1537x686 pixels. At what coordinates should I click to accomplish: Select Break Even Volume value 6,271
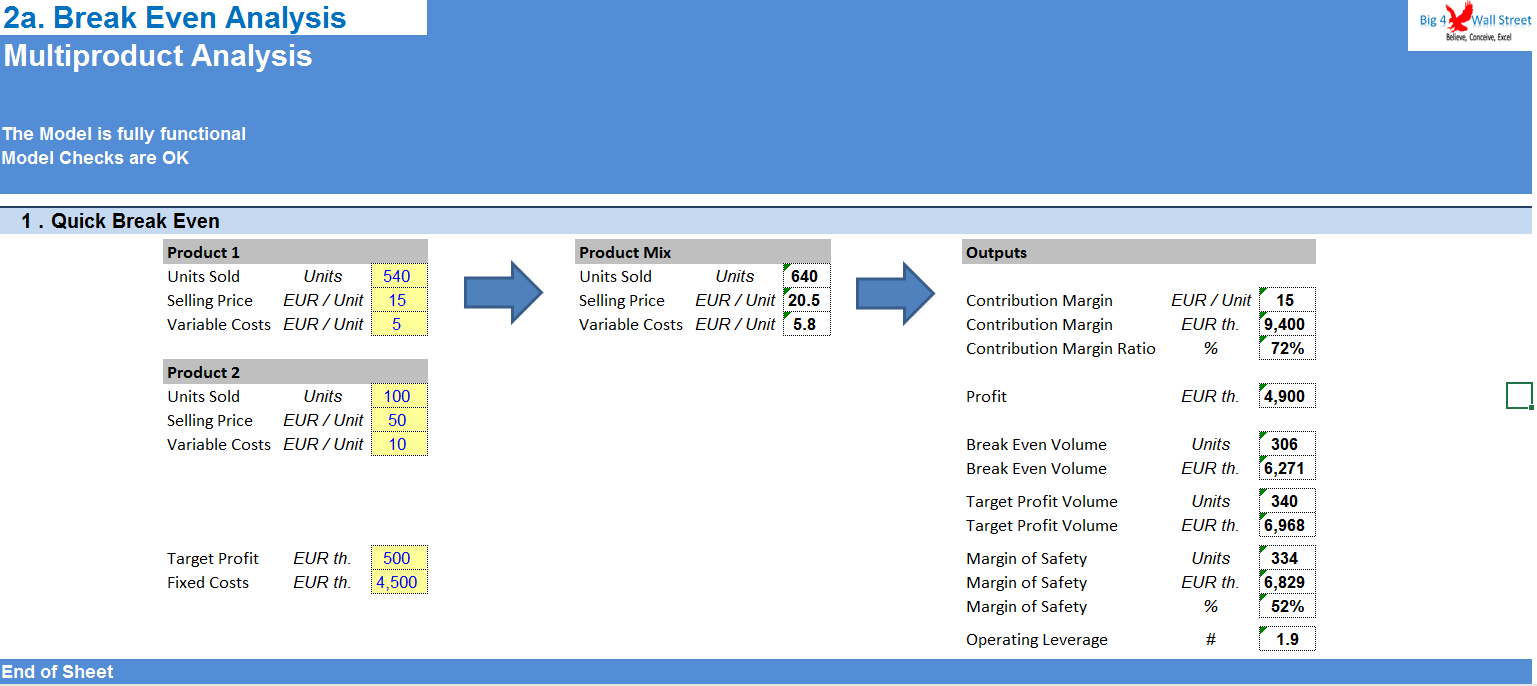click(x=1288, y=468)
